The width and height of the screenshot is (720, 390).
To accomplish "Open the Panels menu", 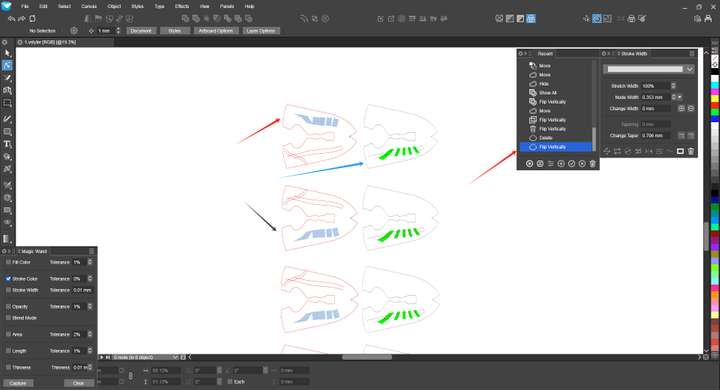I will (227, 6).
